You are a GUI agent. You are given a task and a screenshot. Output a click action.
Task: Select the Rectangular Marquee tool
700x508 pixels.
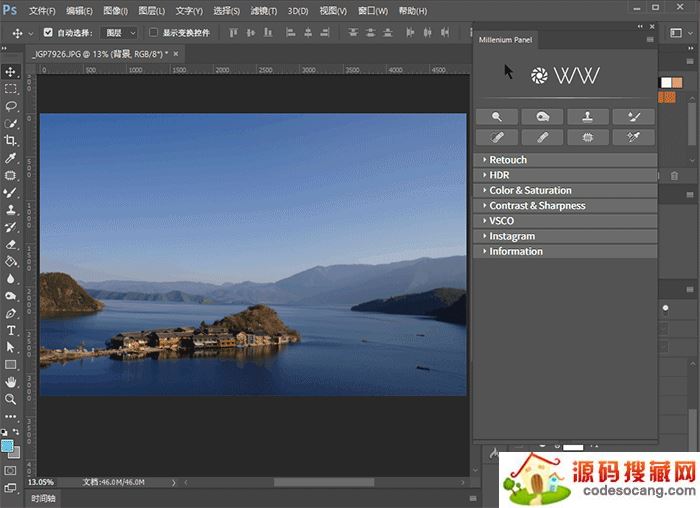point(11,88)
